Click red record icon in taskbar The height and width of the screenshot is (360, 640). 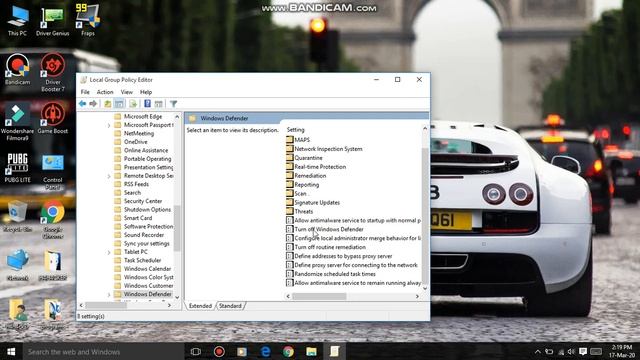[x=219, y=351]
